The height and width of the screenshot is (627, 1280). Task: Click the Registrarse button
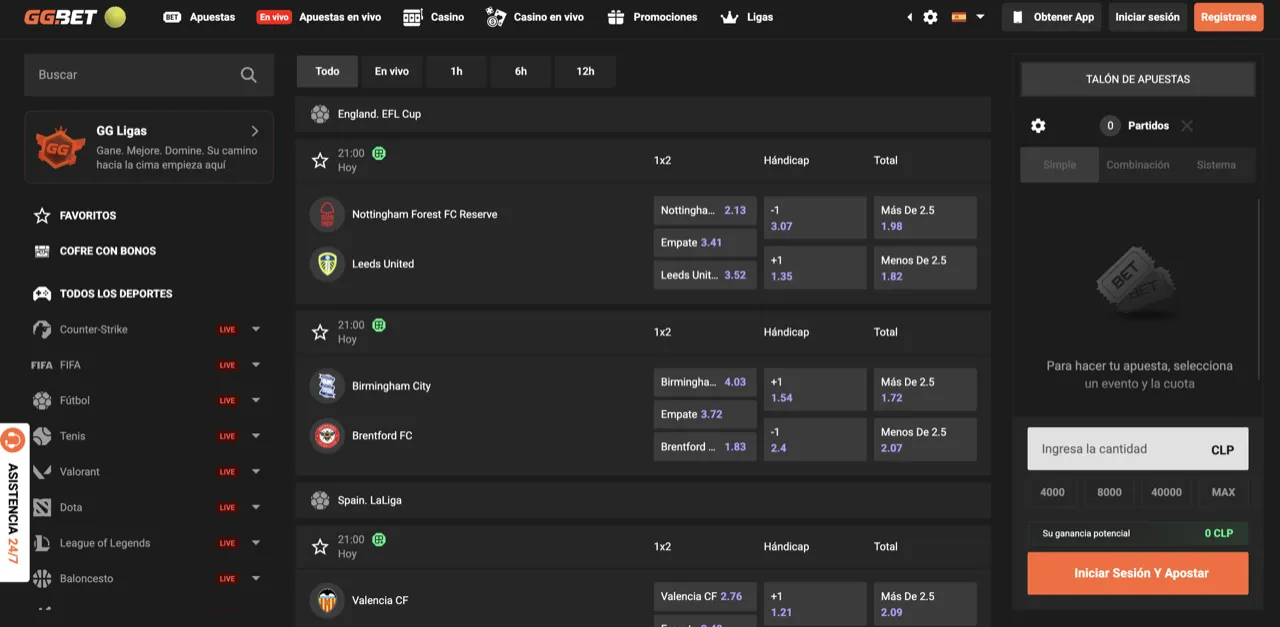1229,17
